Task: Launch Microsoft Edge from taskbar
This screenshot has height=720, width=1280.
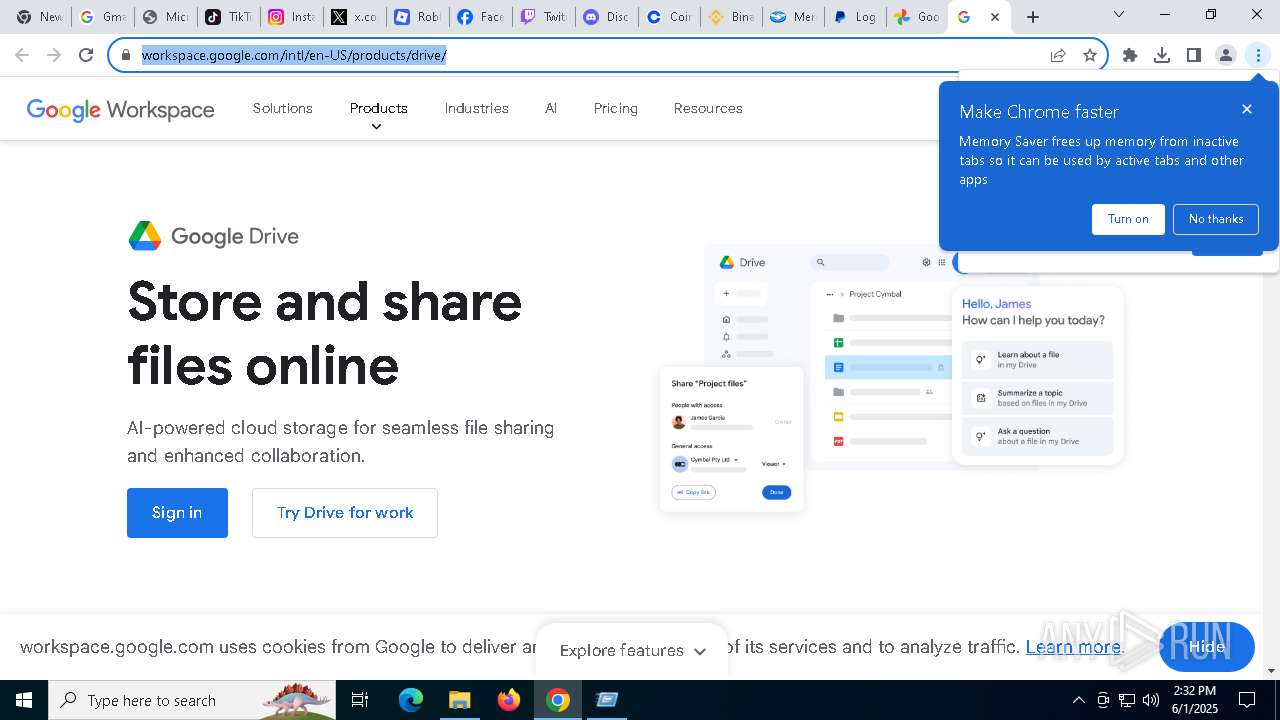Action: coord(411,700)
